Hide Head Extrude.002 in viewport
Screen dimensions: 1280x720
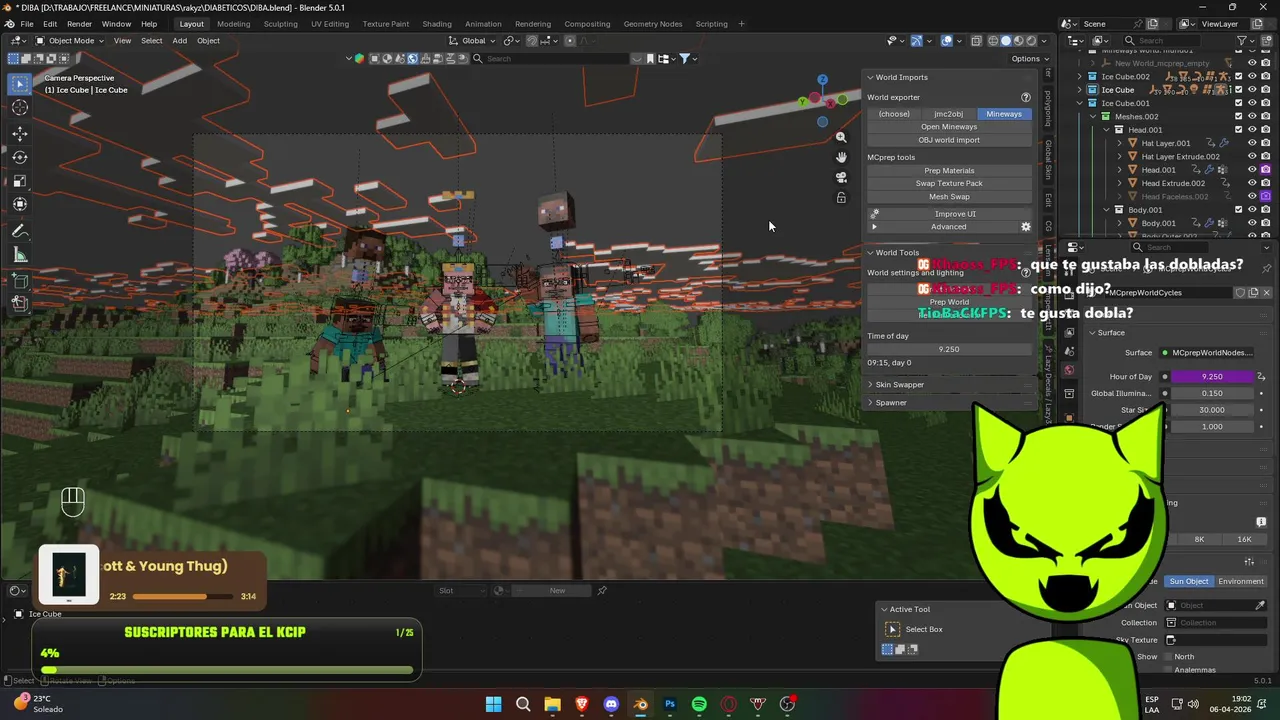pyautogui.click(x=1252, y=183)
